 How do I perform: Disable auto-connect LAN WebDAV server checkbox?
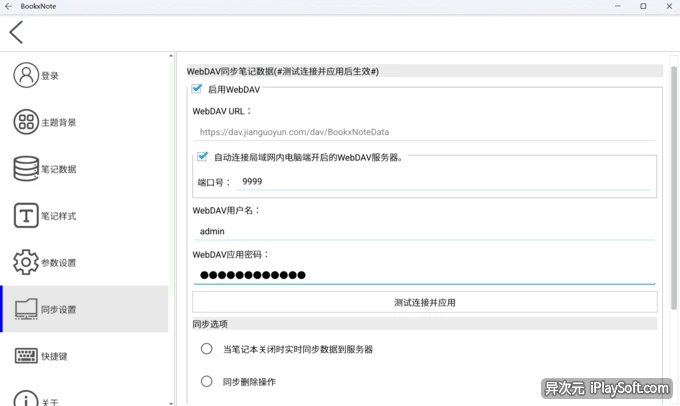tap(203, 157)
